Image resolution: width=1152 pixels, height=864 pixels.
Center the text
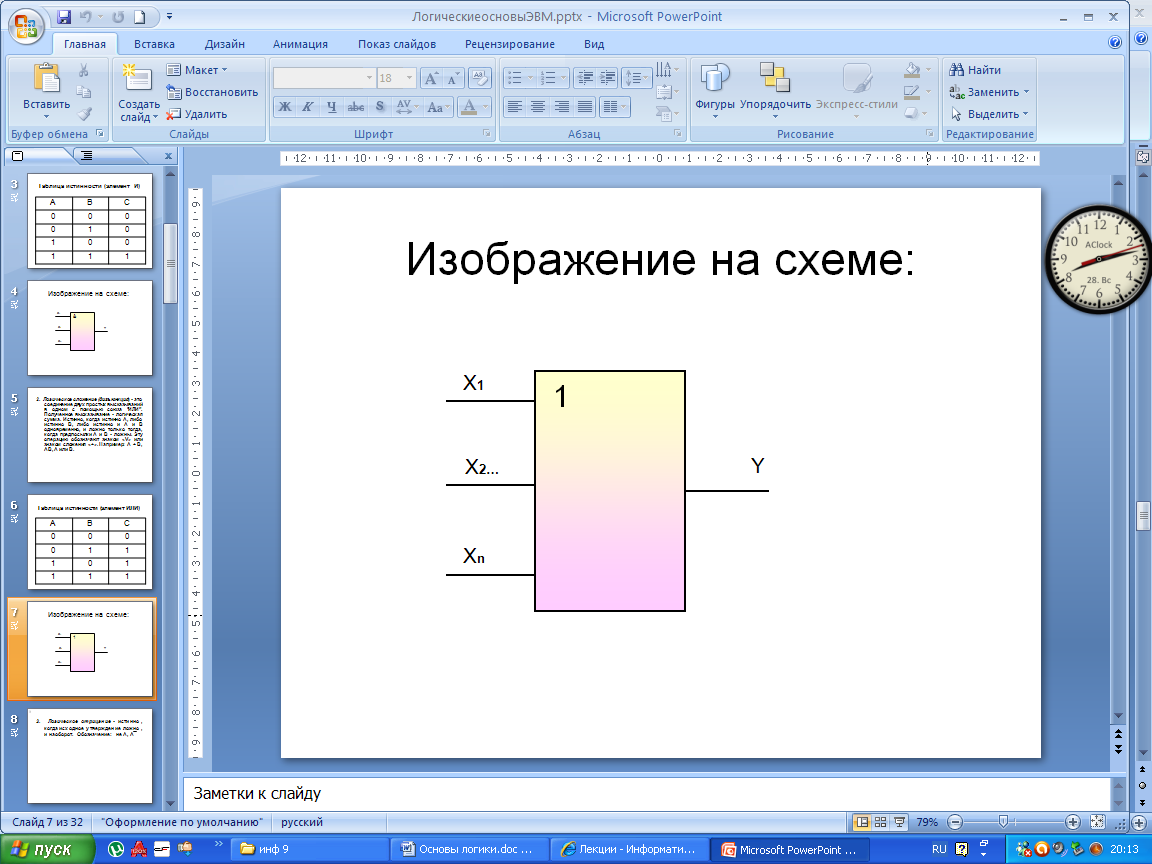click(538, 107)
